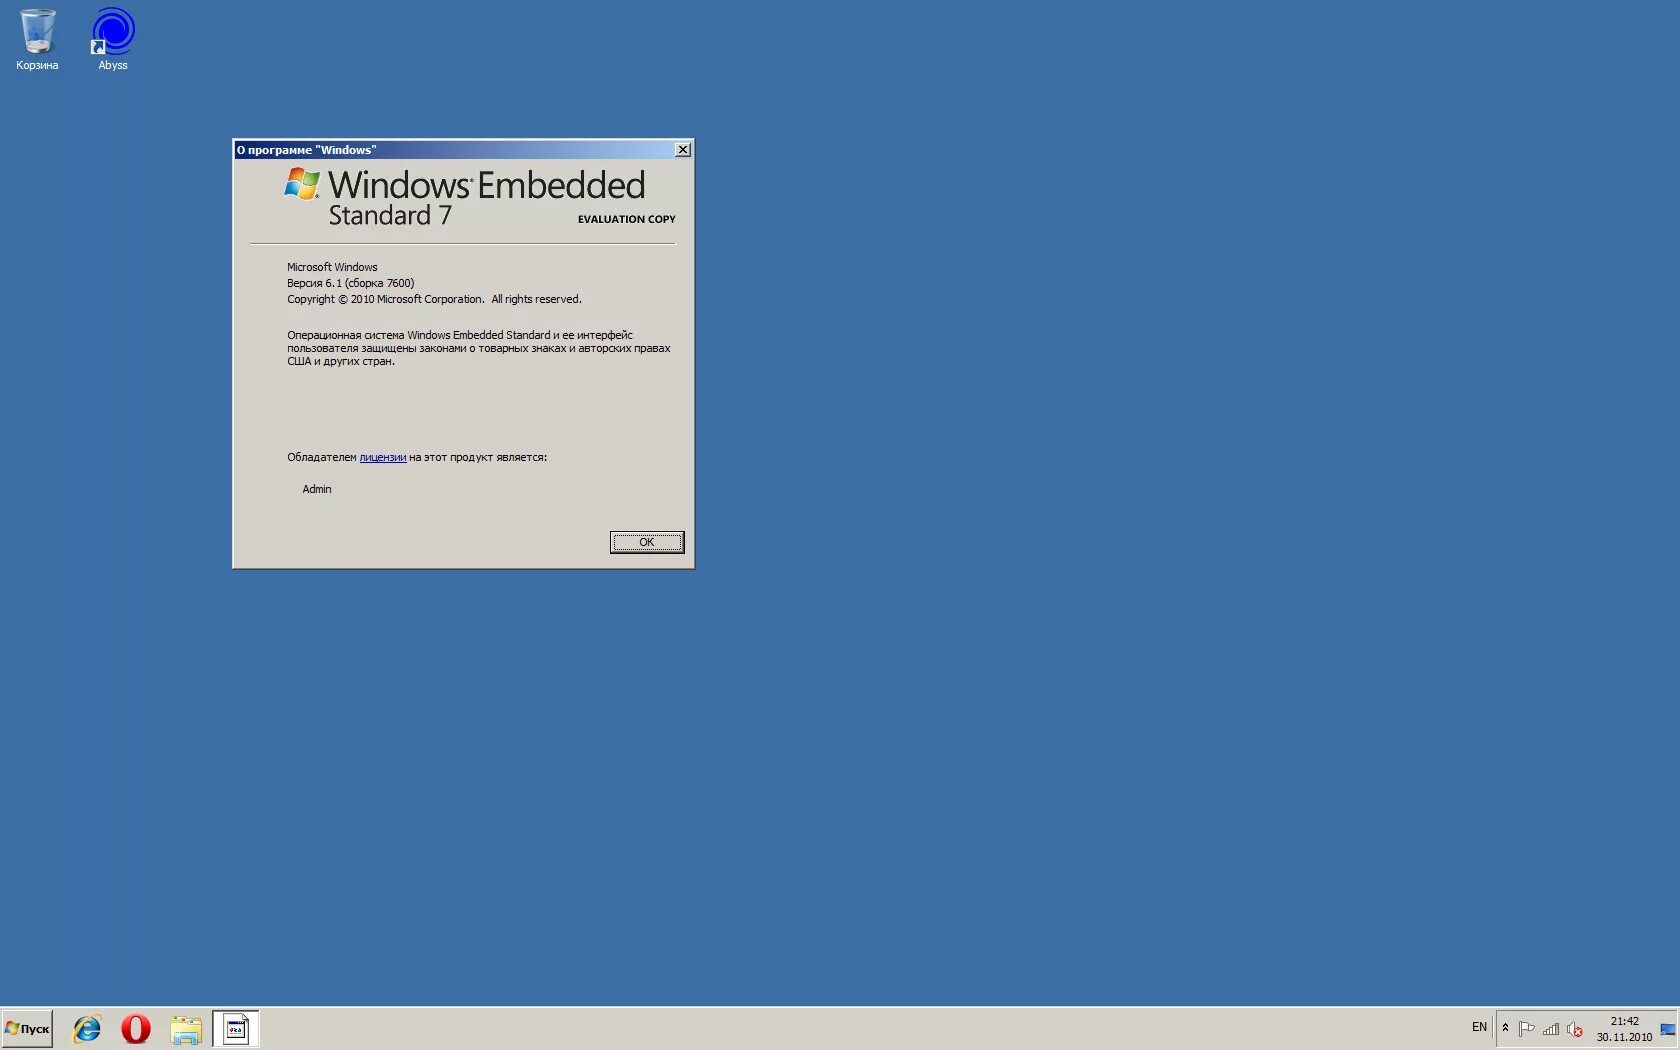1680x1050 pixels.
Task: Open the Action Center flag icon
Action: click(1526, 1028)
